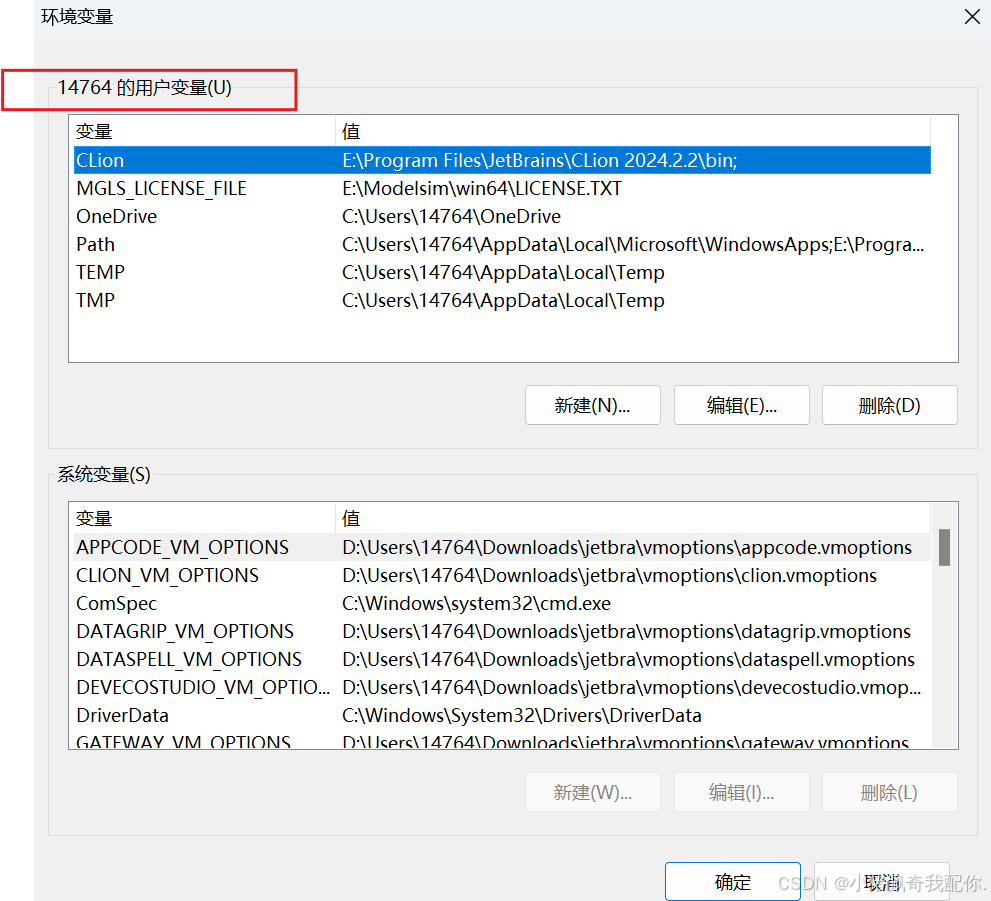Select the CLION_VM_OPTIONS system variable
The image size is (991, 901).
coord(167,575)
